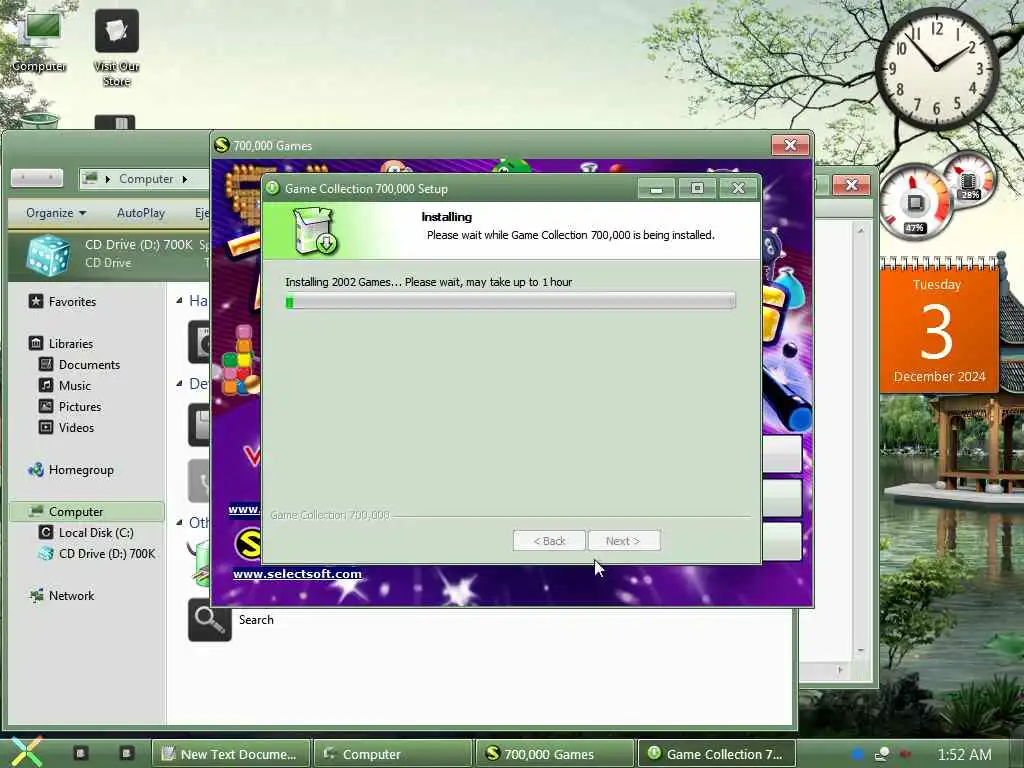Select Network in navigation pane
Viewport: 1024px width, 768px height.
[x=71, y=596]
